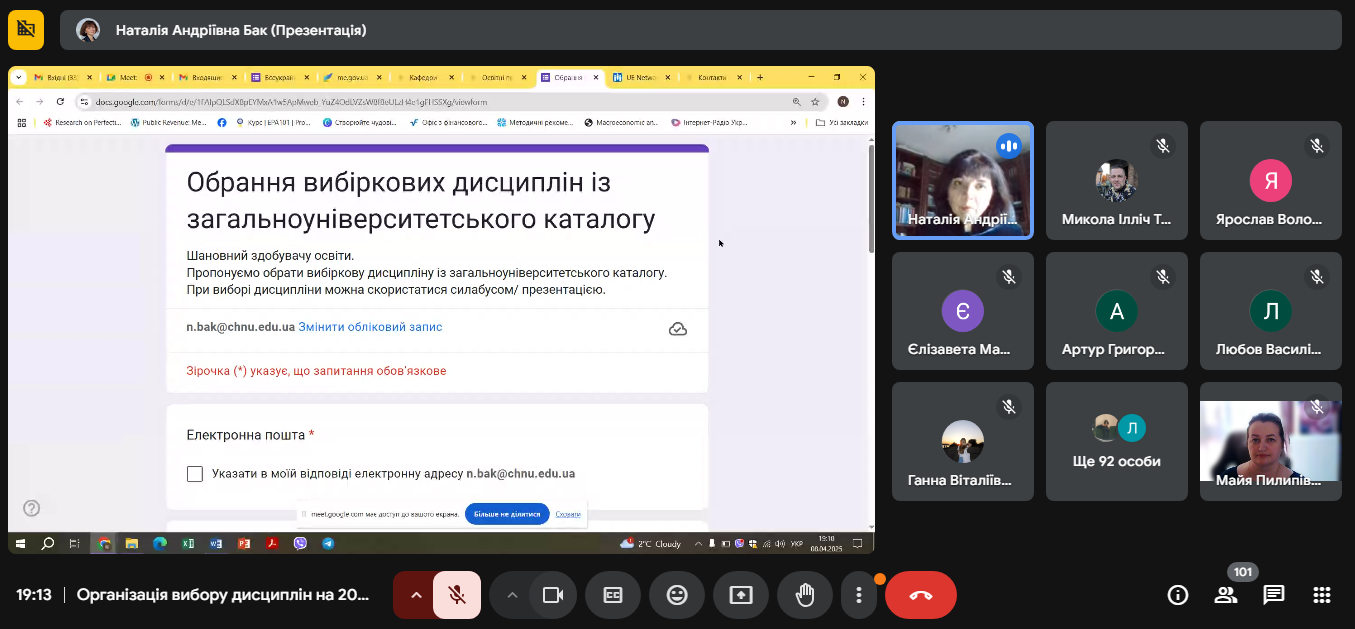Open the Ще 92 особи tile

pyautogui.click(x=1117, y=441)
